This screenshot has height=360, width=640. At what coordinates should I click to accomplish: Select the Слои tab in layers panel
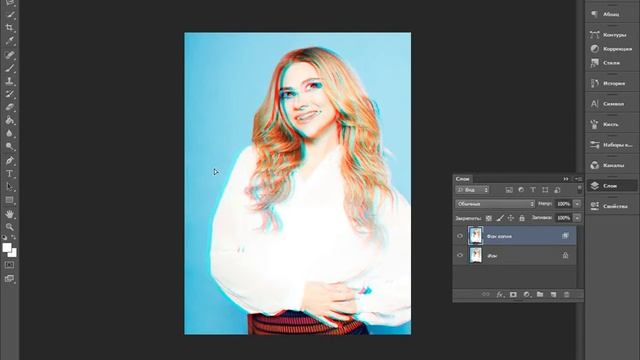462,179
